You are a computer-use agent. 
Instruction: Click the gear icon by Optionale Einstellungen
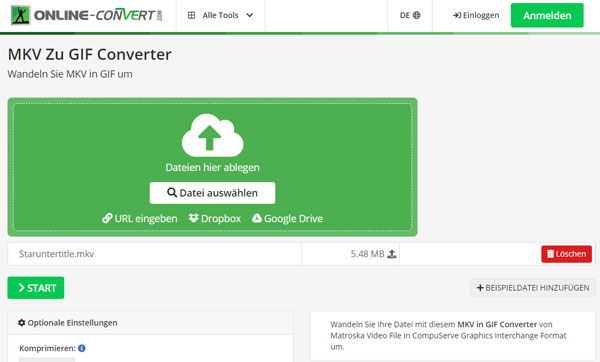point(22,323)
